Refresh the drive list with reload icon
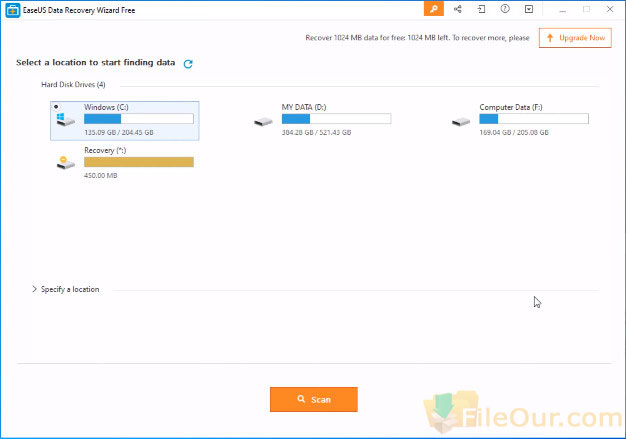626x439 pixels. point(188,63)
